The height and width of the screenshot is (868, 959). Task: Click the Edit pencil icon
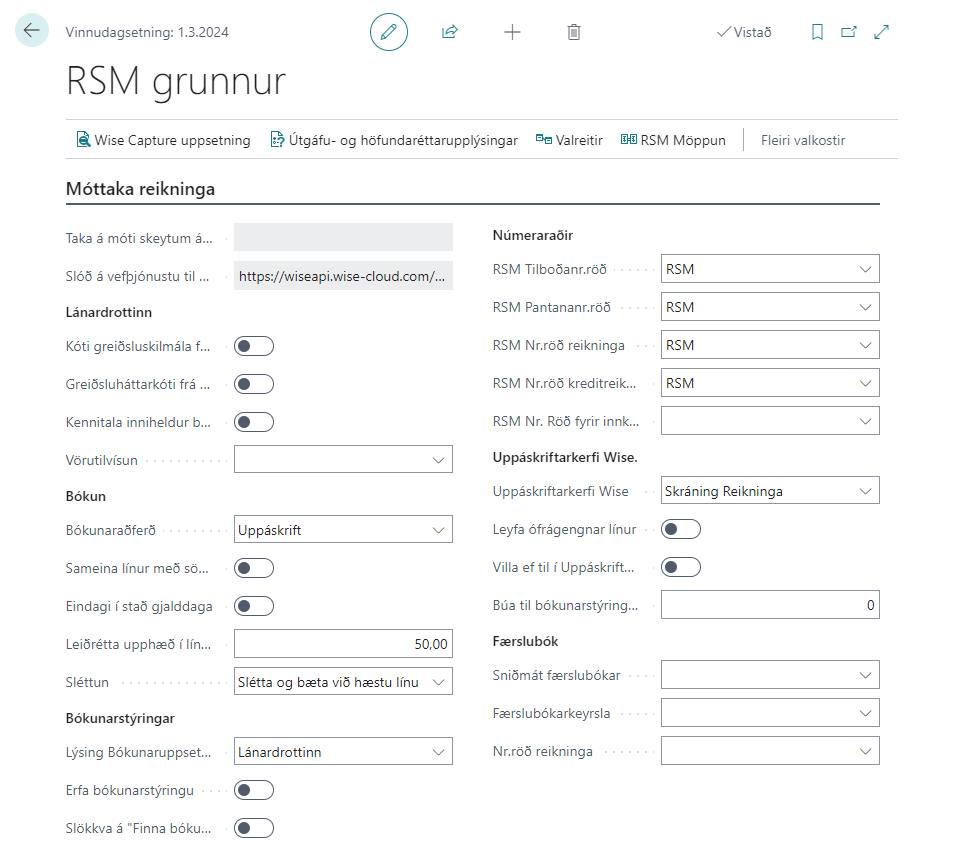point(388,31)
